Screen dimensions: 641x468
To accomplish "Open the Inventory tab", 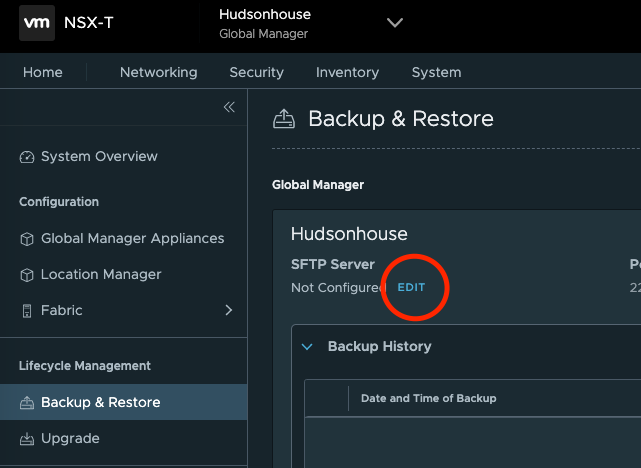I will point(347,72).
